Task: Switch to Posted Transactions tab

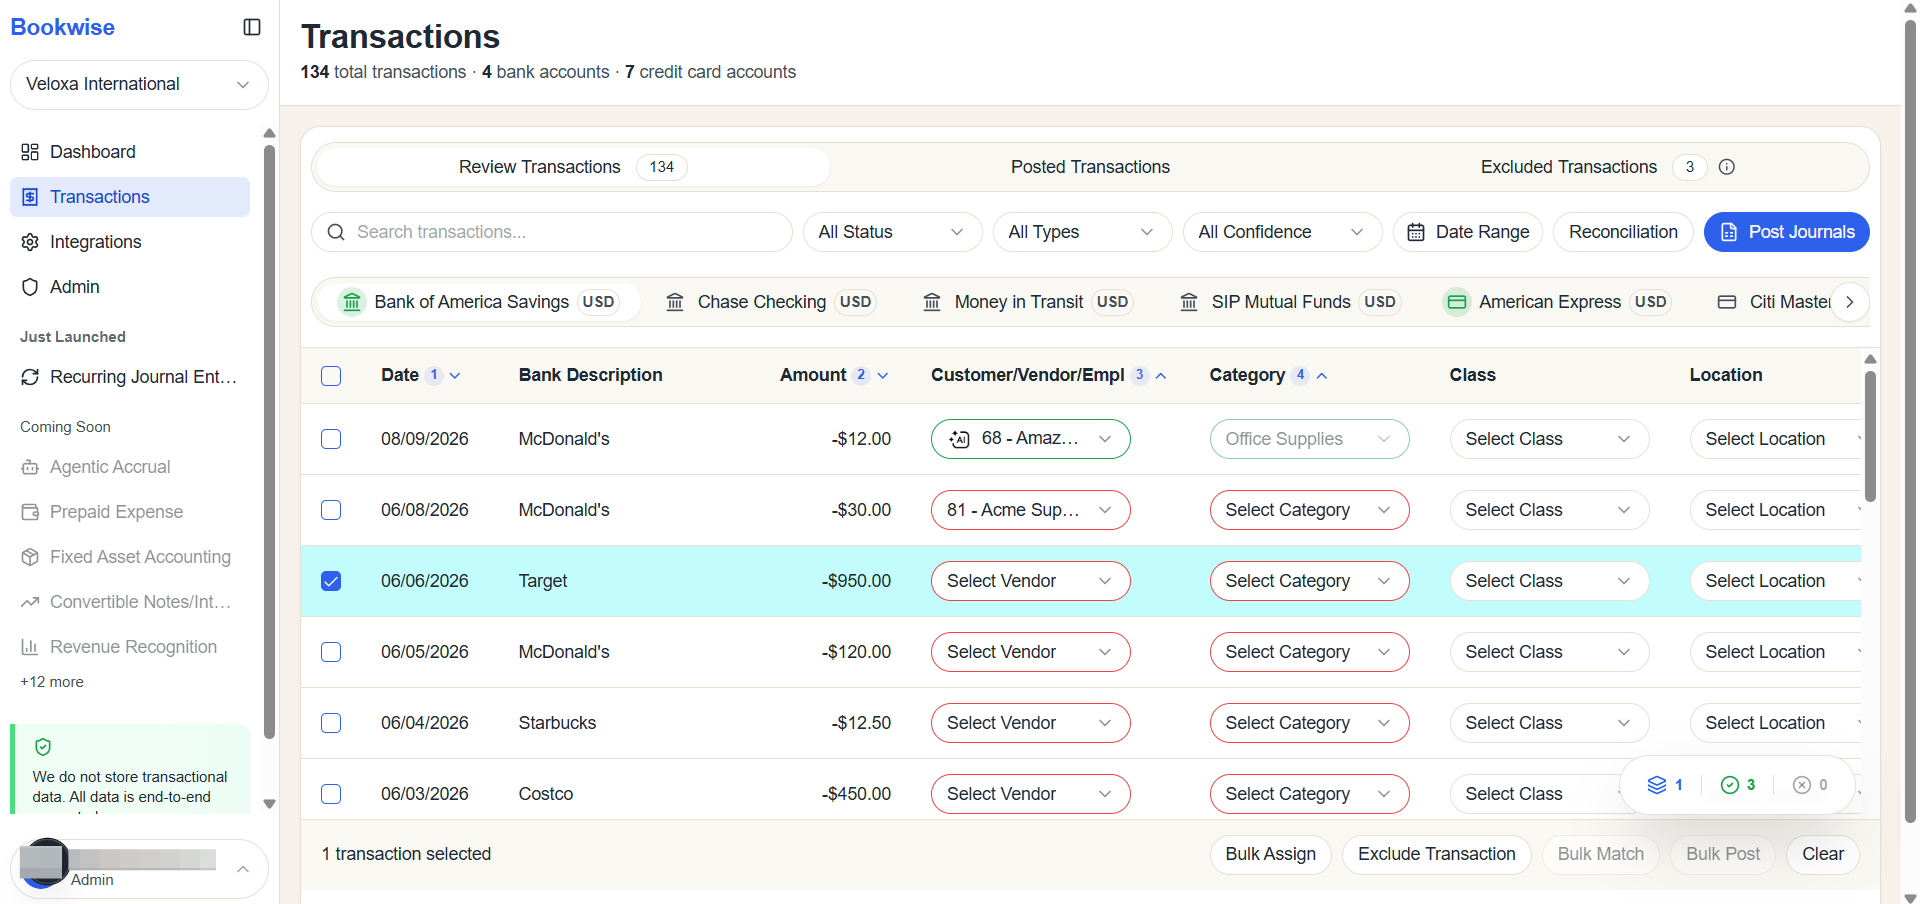Action: (1090, 167)
